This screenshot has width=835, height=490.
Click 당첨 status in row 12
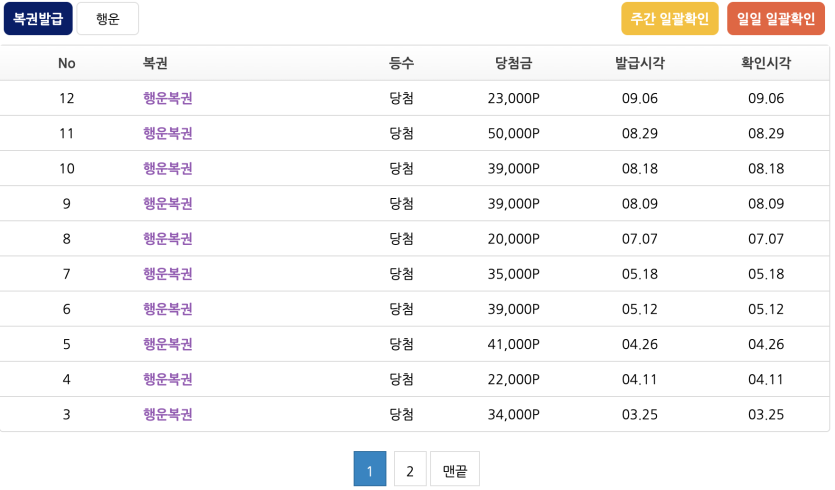click(402, 98)
